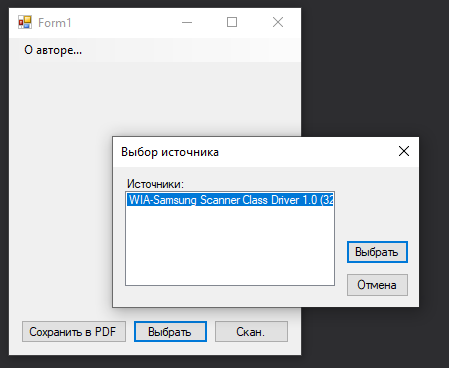This screenshot has height=368, width=449.
Task: Close the Form1 window
Action: pyautogui.click(x=278, y=22)
